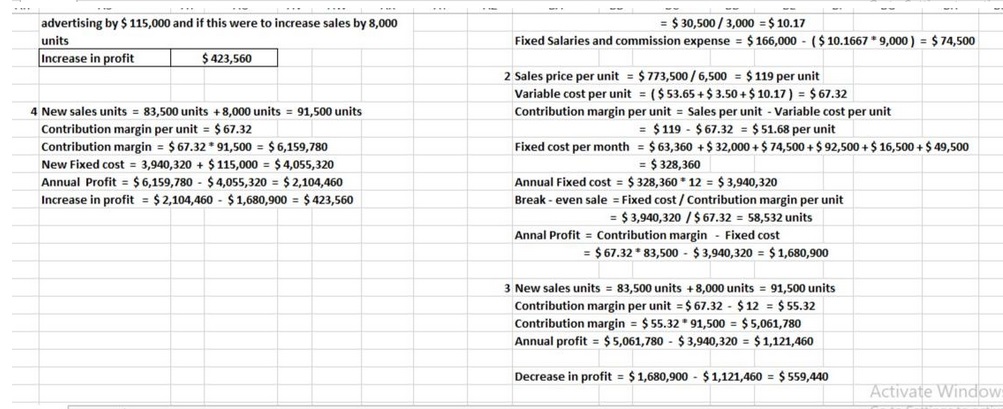Screen dimensions: 1003x409
Task: Click the bordered cell showing $ 423,560
Action: 227,59
